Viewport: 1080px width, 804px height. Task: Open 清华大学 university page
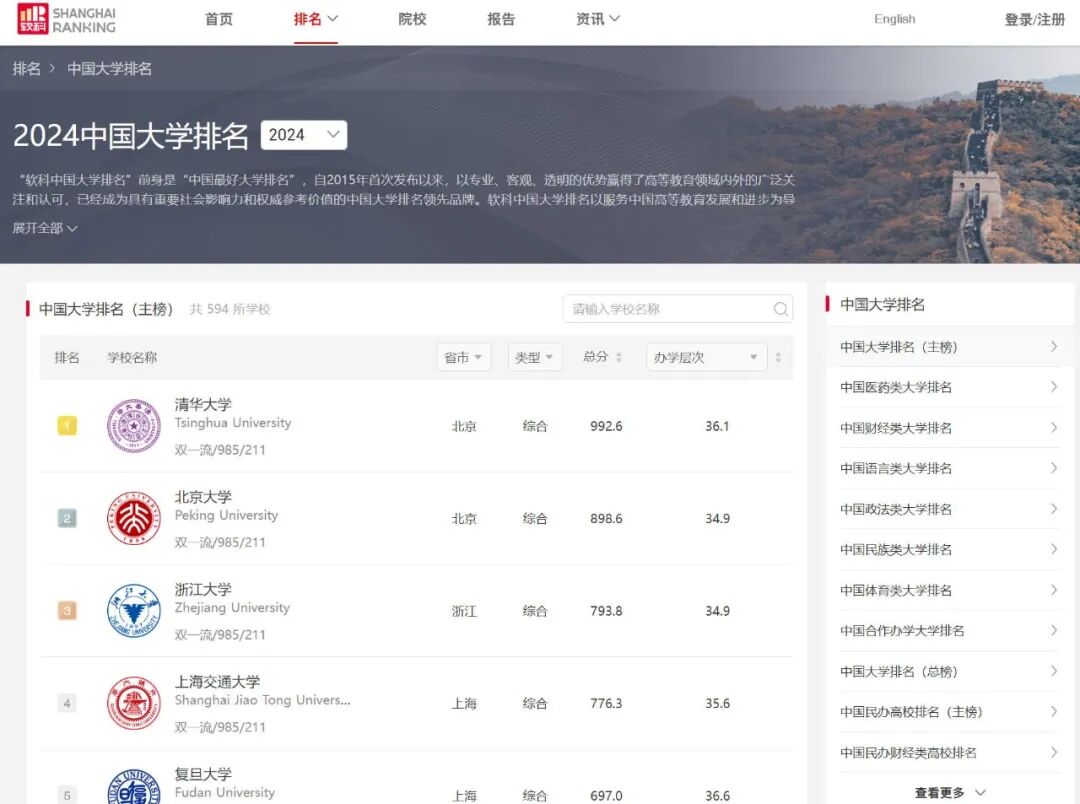(203, 404)
